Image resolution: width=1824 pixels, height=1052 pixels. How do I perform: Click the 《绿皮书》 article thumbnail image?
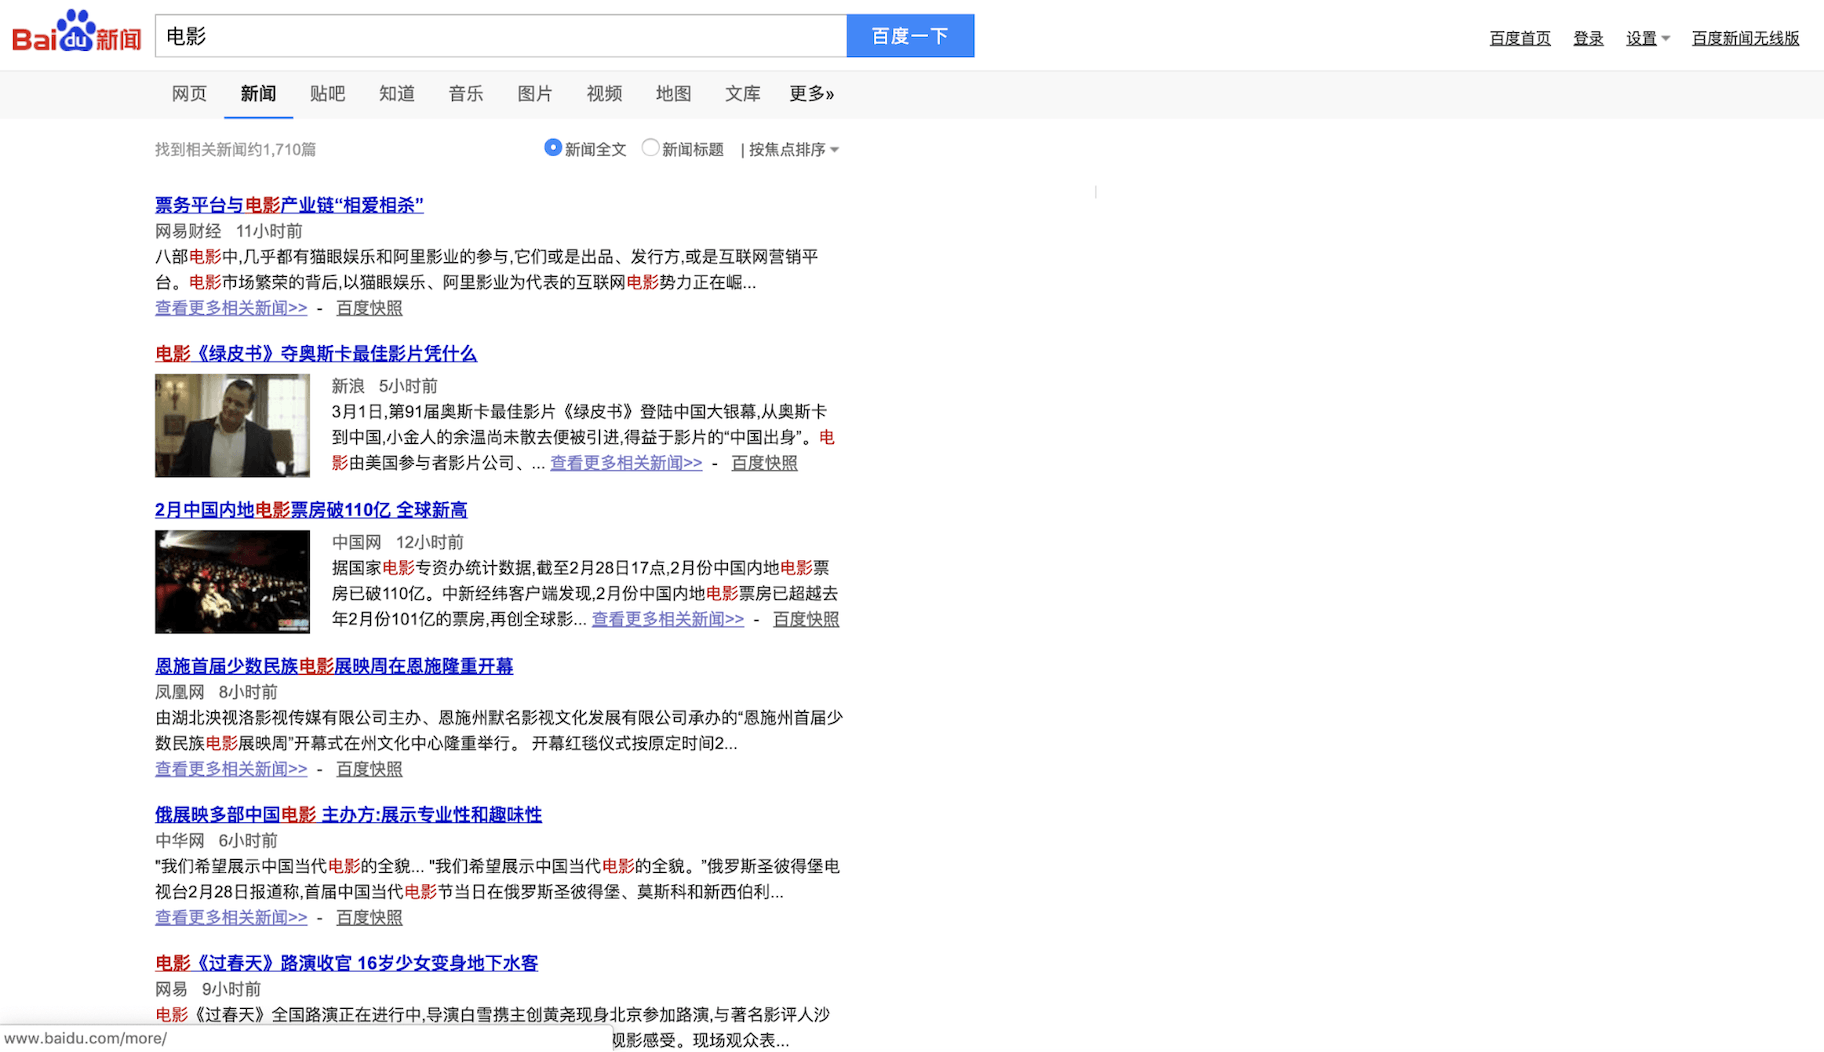coord(232,425)
